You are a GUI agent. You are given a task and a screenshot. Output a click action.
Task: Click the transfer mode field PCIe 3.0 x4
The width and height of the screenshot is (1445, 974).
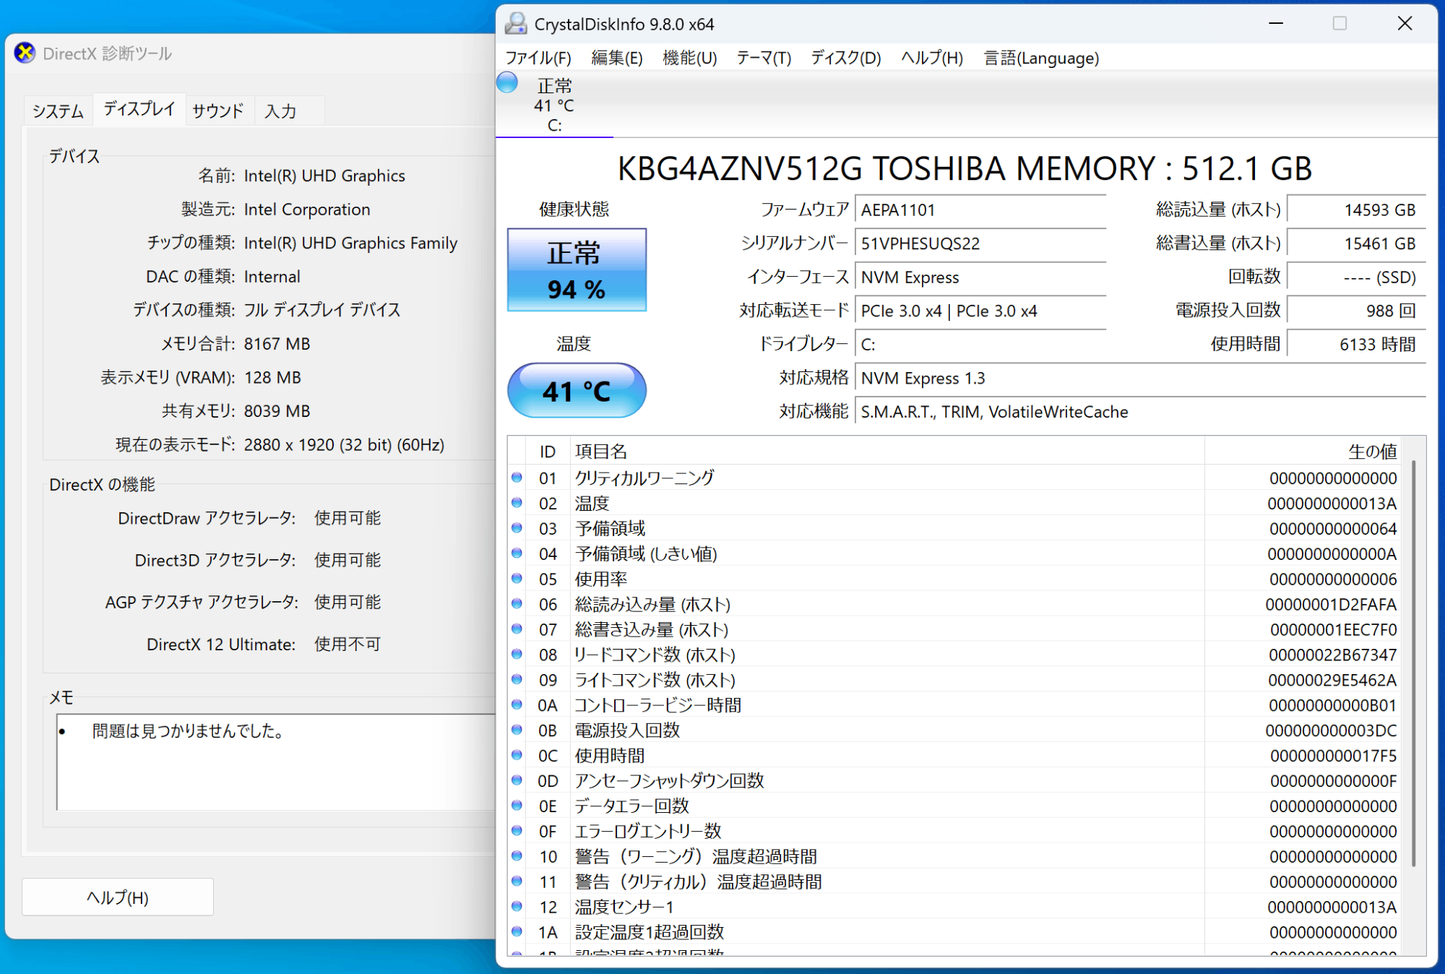[x=981, y=311]
